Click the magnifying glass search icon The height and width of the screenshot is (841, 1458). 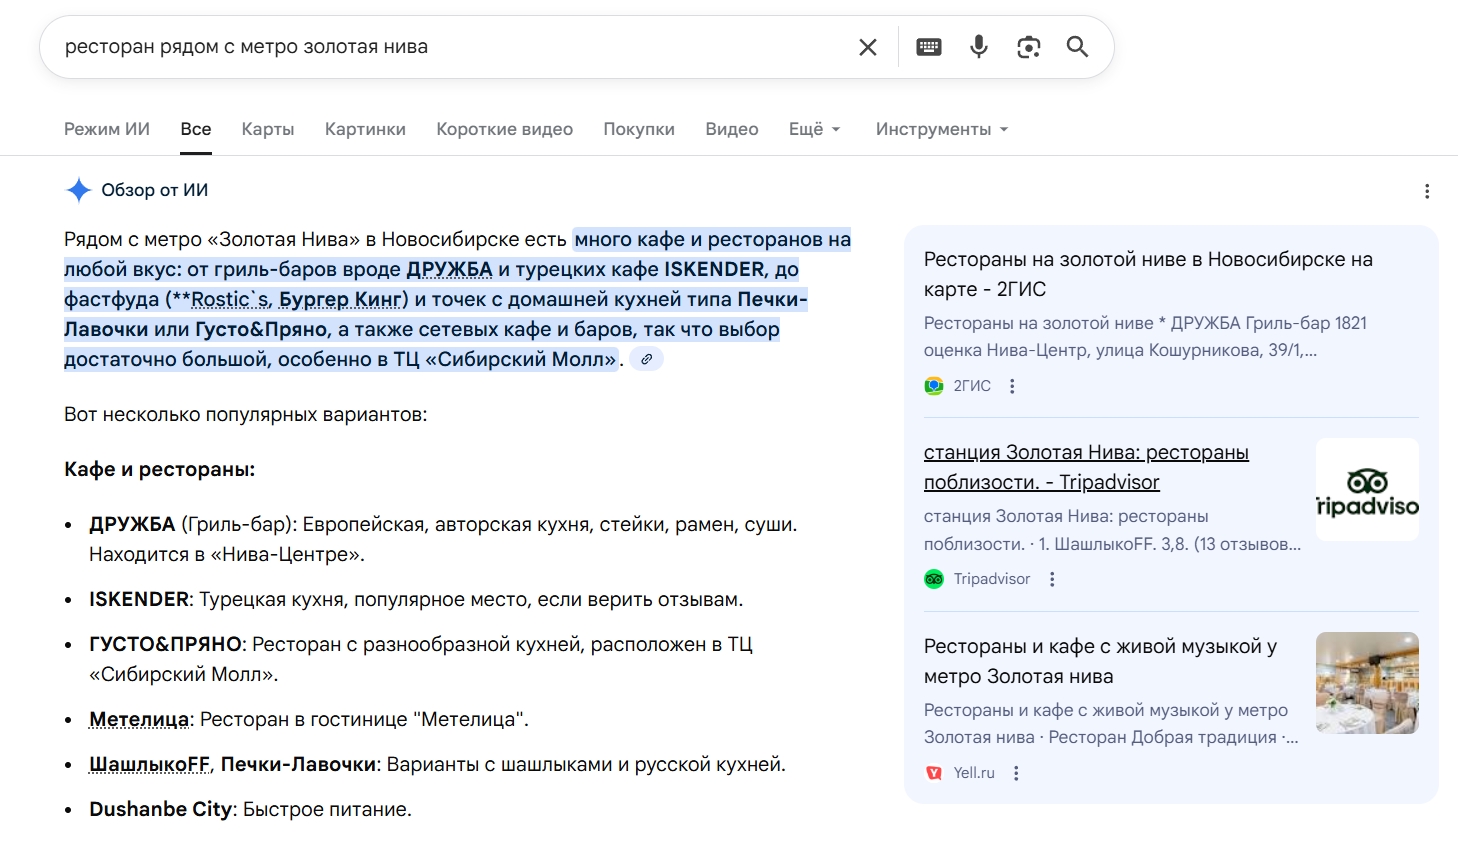[1077, 46]
